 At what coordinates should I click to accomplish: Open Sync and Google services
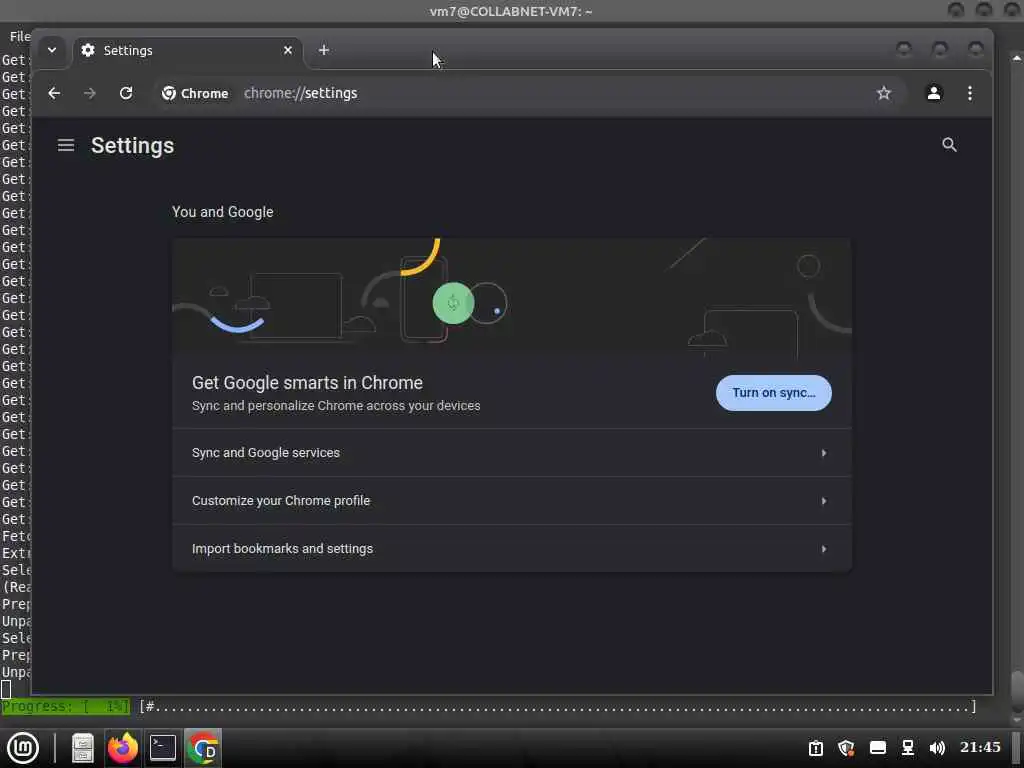click(x=512, y=453)
